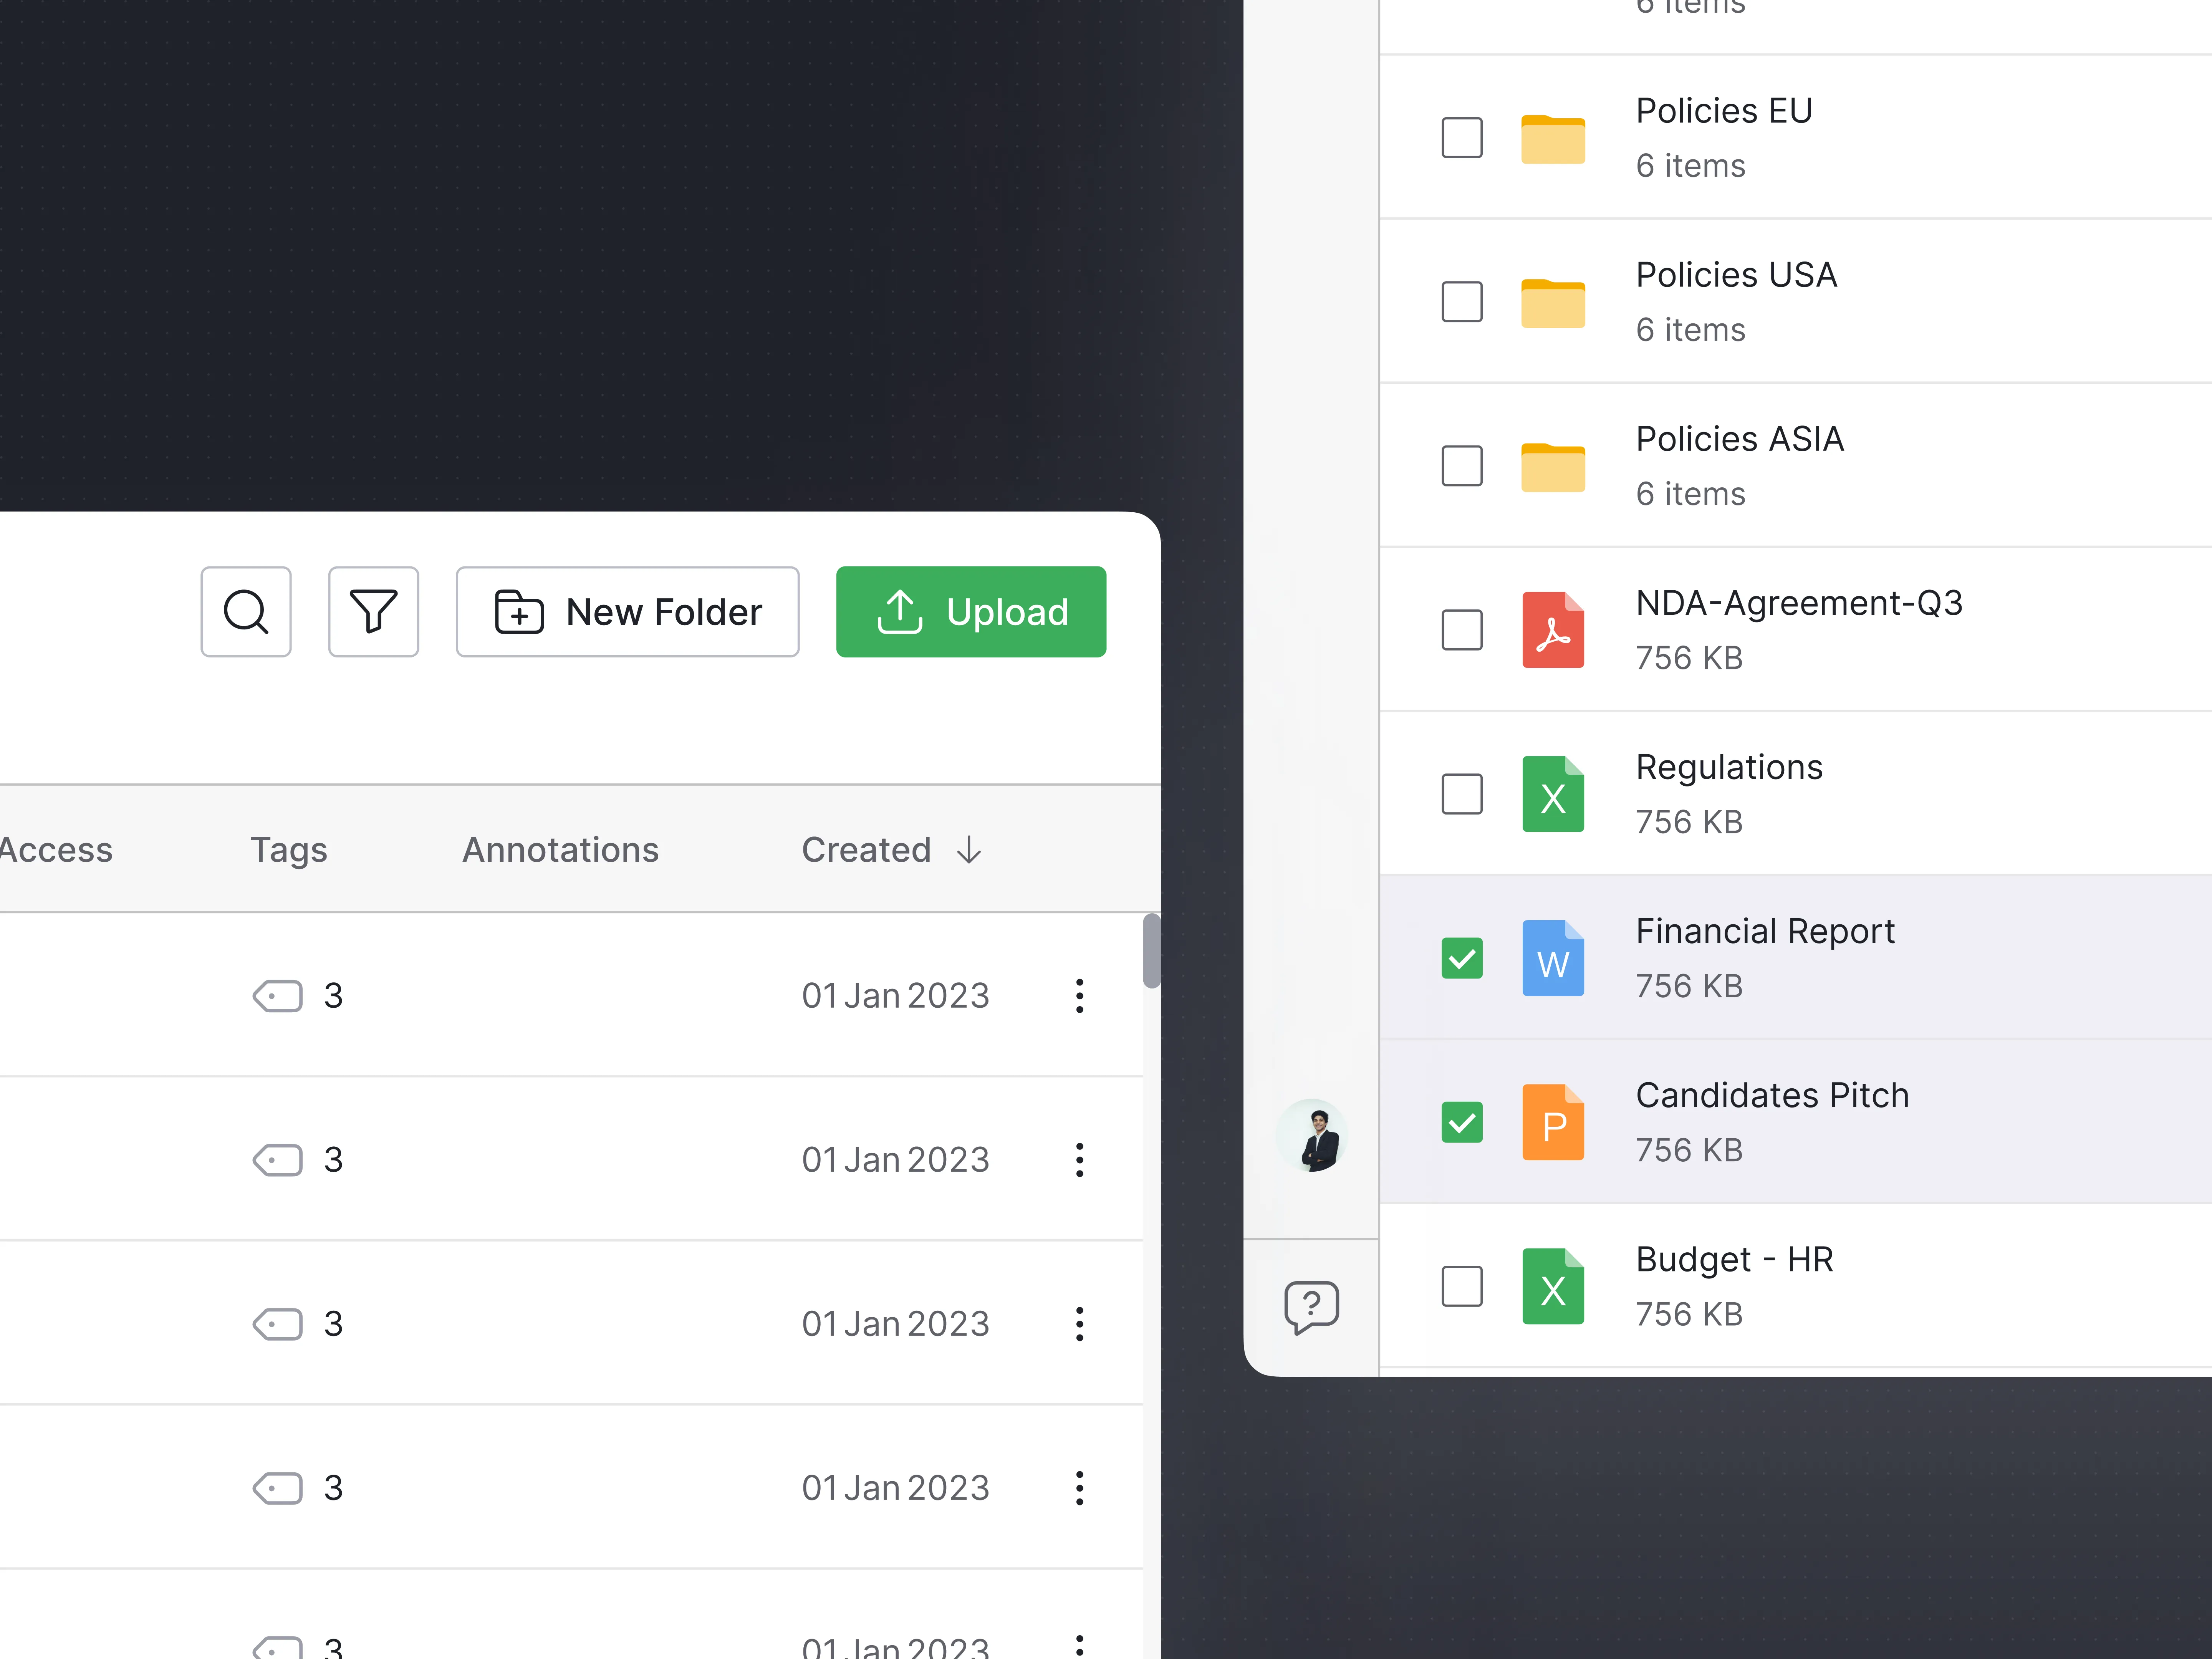The image size is (2212, 1659).
Task: Click the Annotations column header
Action: [x=560, y=849]
